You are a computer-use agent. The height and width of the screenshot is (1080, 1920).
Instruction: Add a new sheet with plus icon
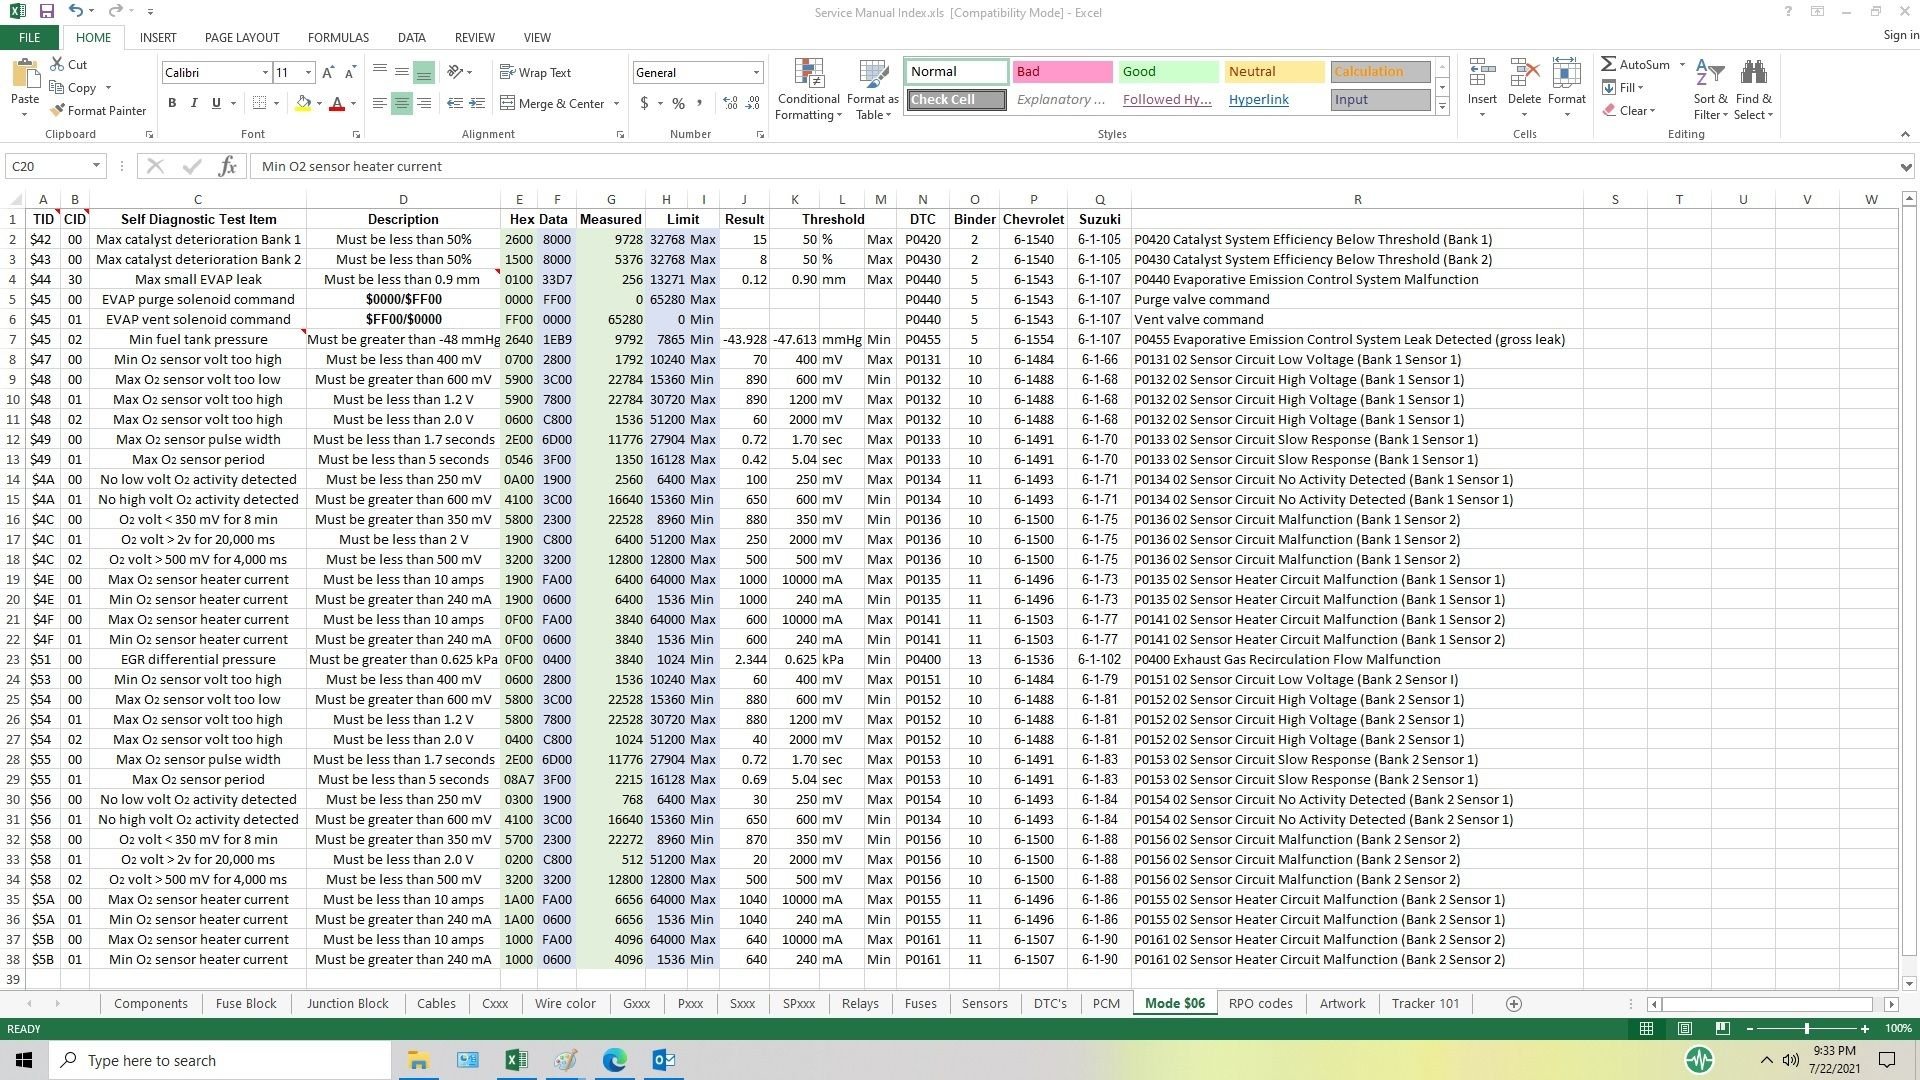[1514, 1004]
